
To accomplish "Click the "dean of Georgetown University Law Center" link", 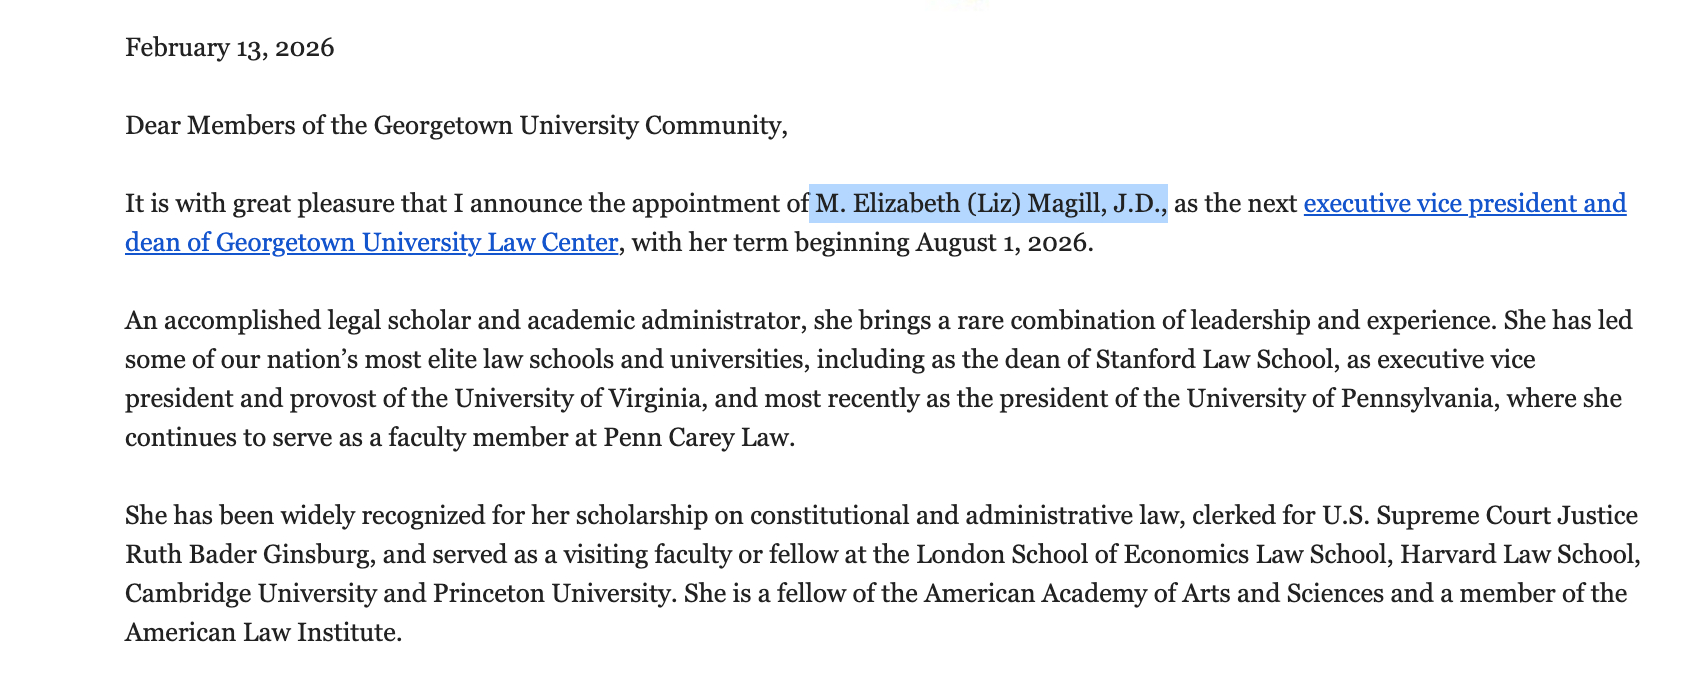I will coord(371,243).
